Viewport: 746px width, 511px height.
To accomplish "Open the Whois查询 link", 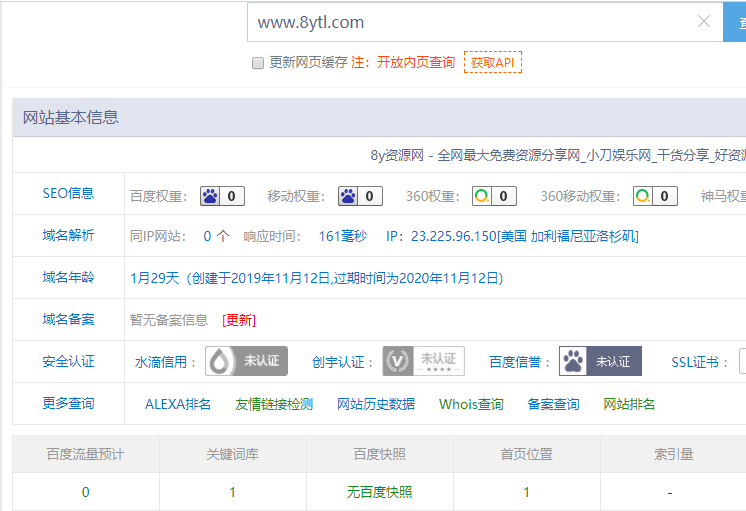I will point(471,404).
